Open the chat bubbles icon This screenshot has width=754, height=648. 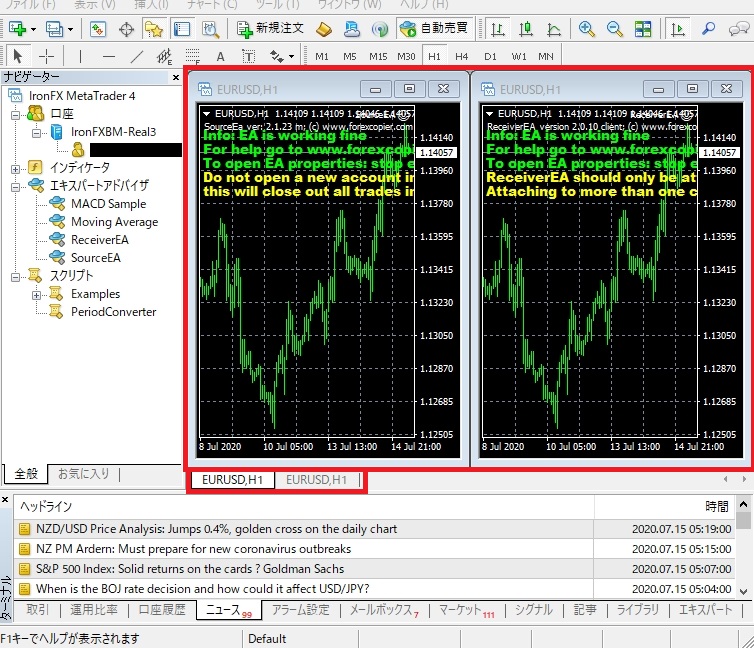(738, 29)
